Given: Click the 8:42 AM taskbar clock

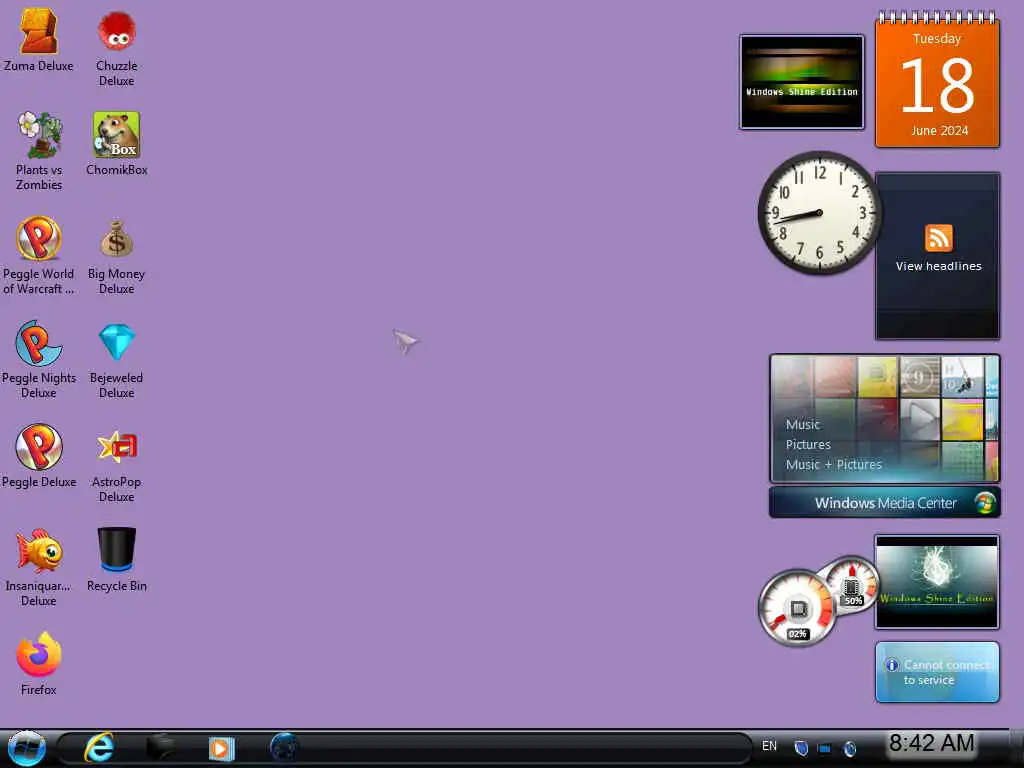Looking at the screenshot, I should coord(932,743).
